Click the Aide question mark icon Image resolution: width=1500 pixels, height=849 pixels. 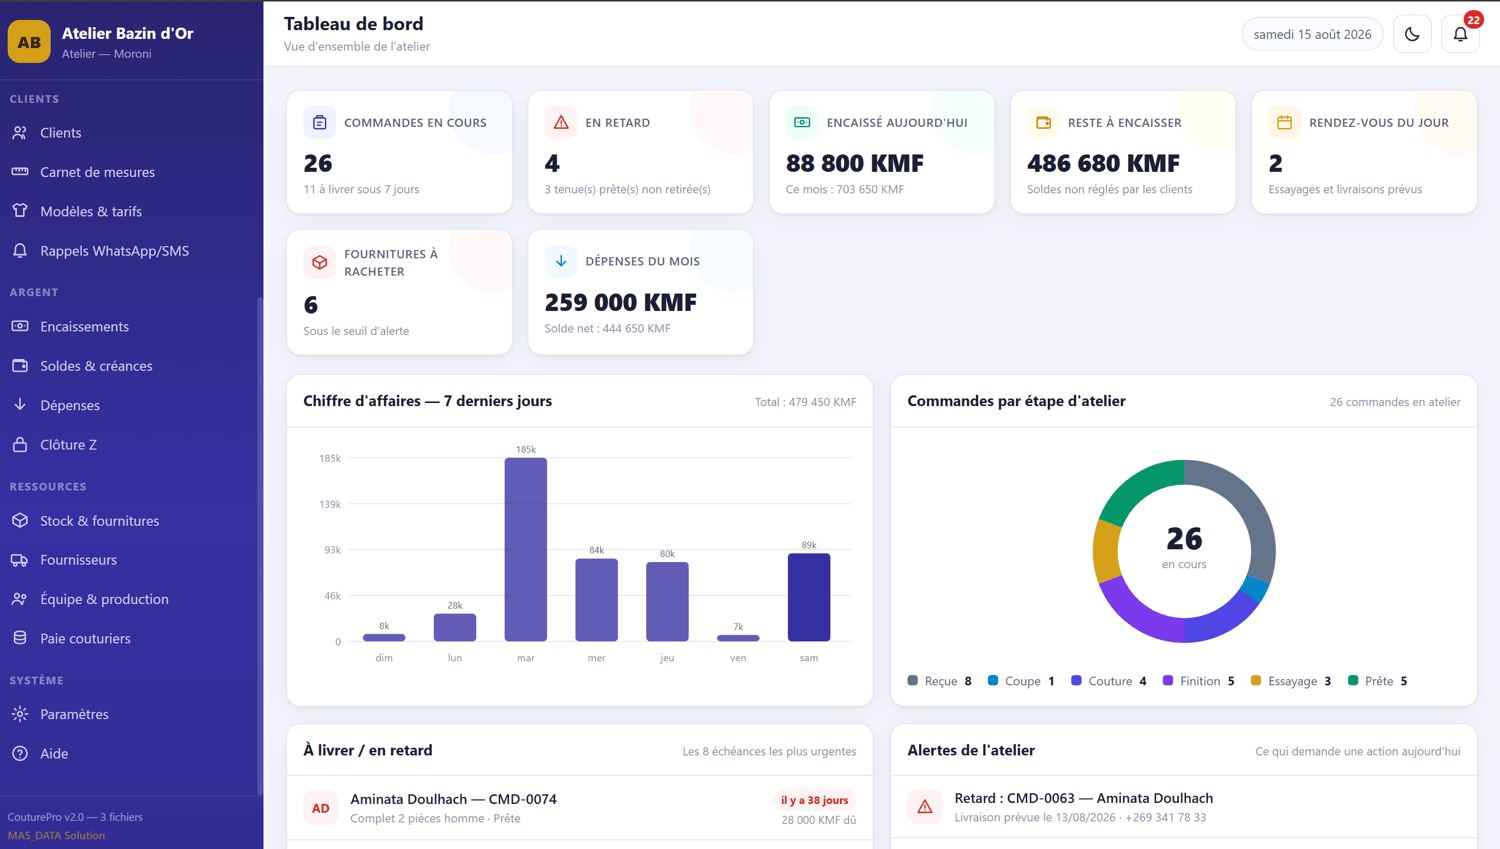(20, 754)
